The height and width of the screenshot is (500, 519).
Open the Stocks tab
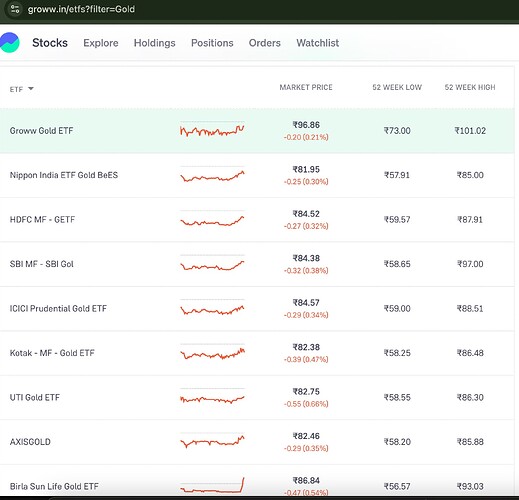(50, 43)
